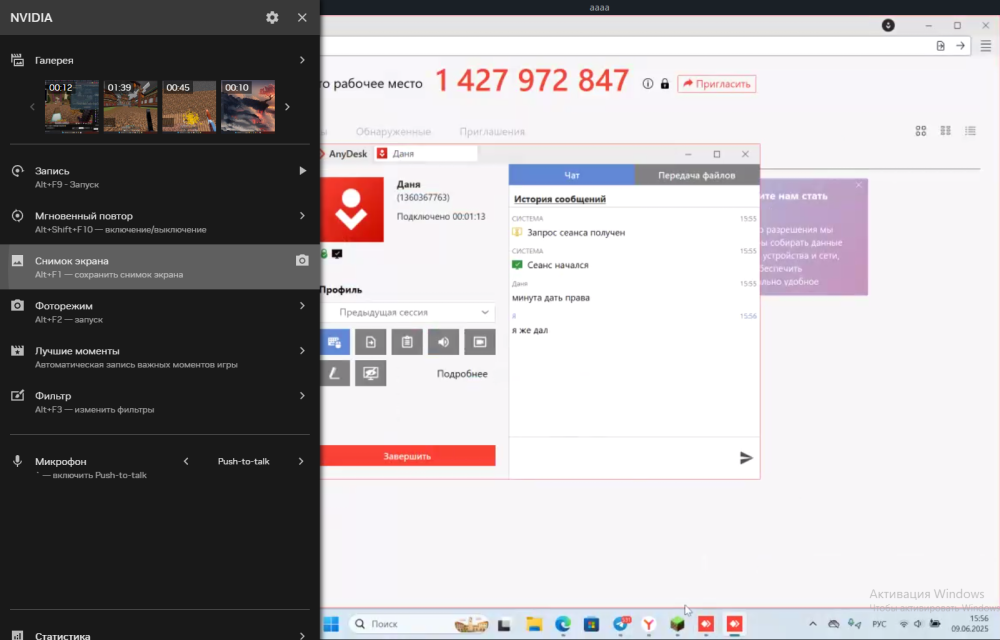Expand the Фильтр entry

302,395
